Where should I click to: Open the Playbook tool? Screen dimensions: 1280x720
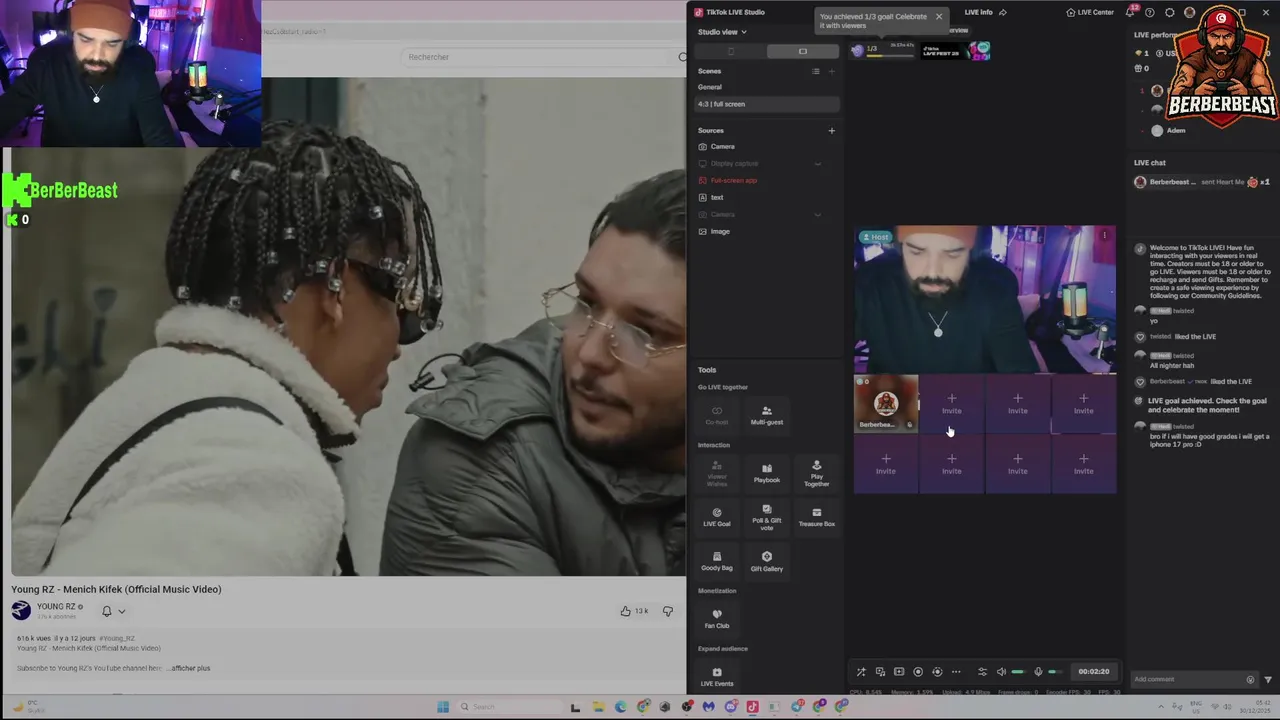[767, 473]
